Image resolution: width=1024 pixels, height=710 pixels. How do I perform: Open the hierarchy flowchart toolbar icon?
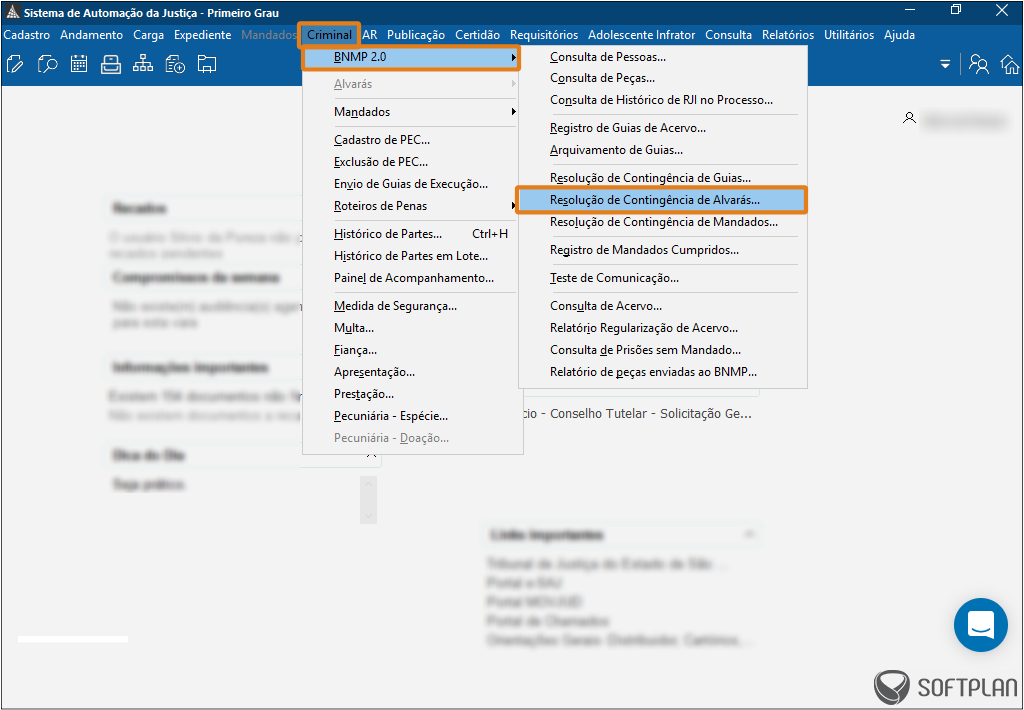[x=142, y=64]
